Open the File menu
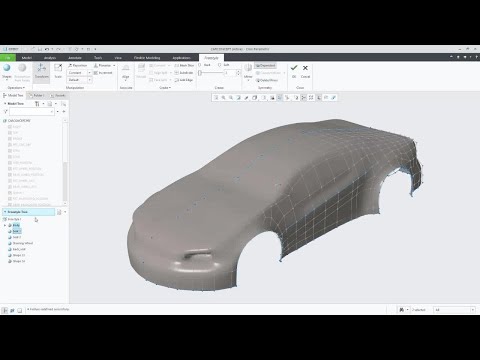 coord(8,58)
